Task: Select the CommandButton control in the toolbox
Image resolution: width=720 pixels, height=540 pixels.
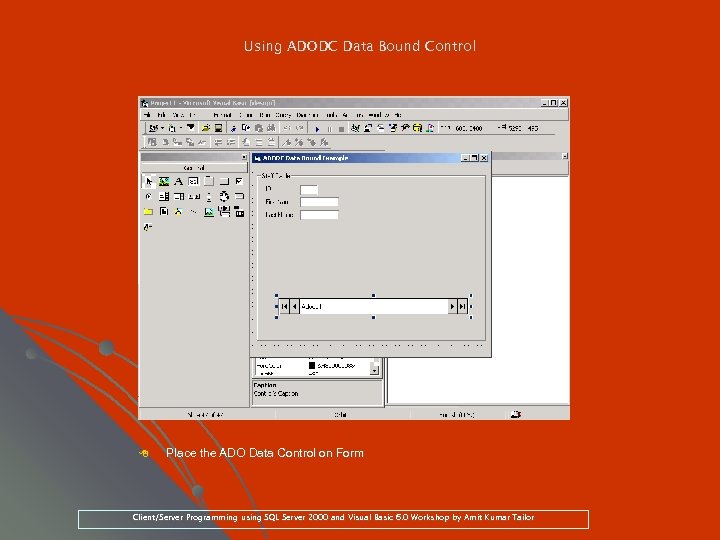Action: (x=224, y=181)
